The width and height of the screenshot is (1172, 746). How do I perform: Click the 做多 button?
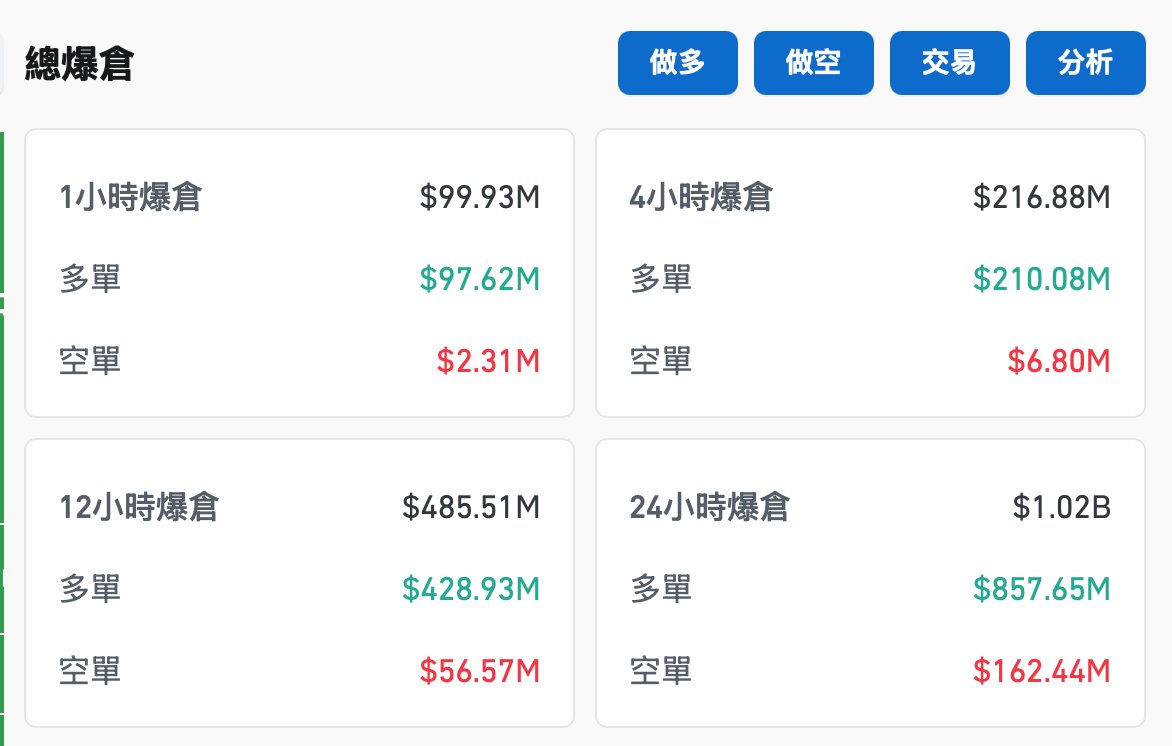click(x=677, y=63)
